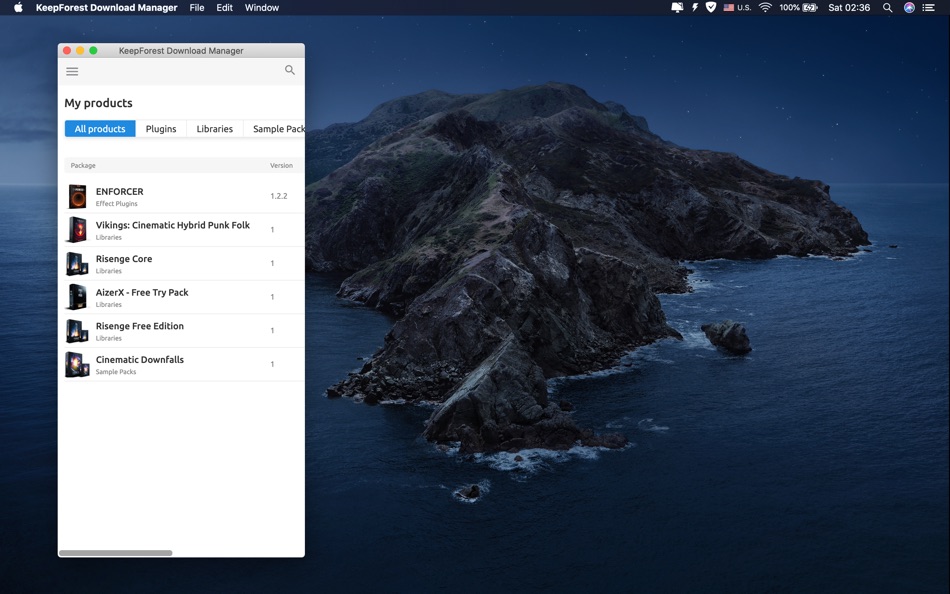Image resolution: width=950 pixels, height=594 pixels.
Task: Open the hamburger menu icon
Action: point(72,72)
